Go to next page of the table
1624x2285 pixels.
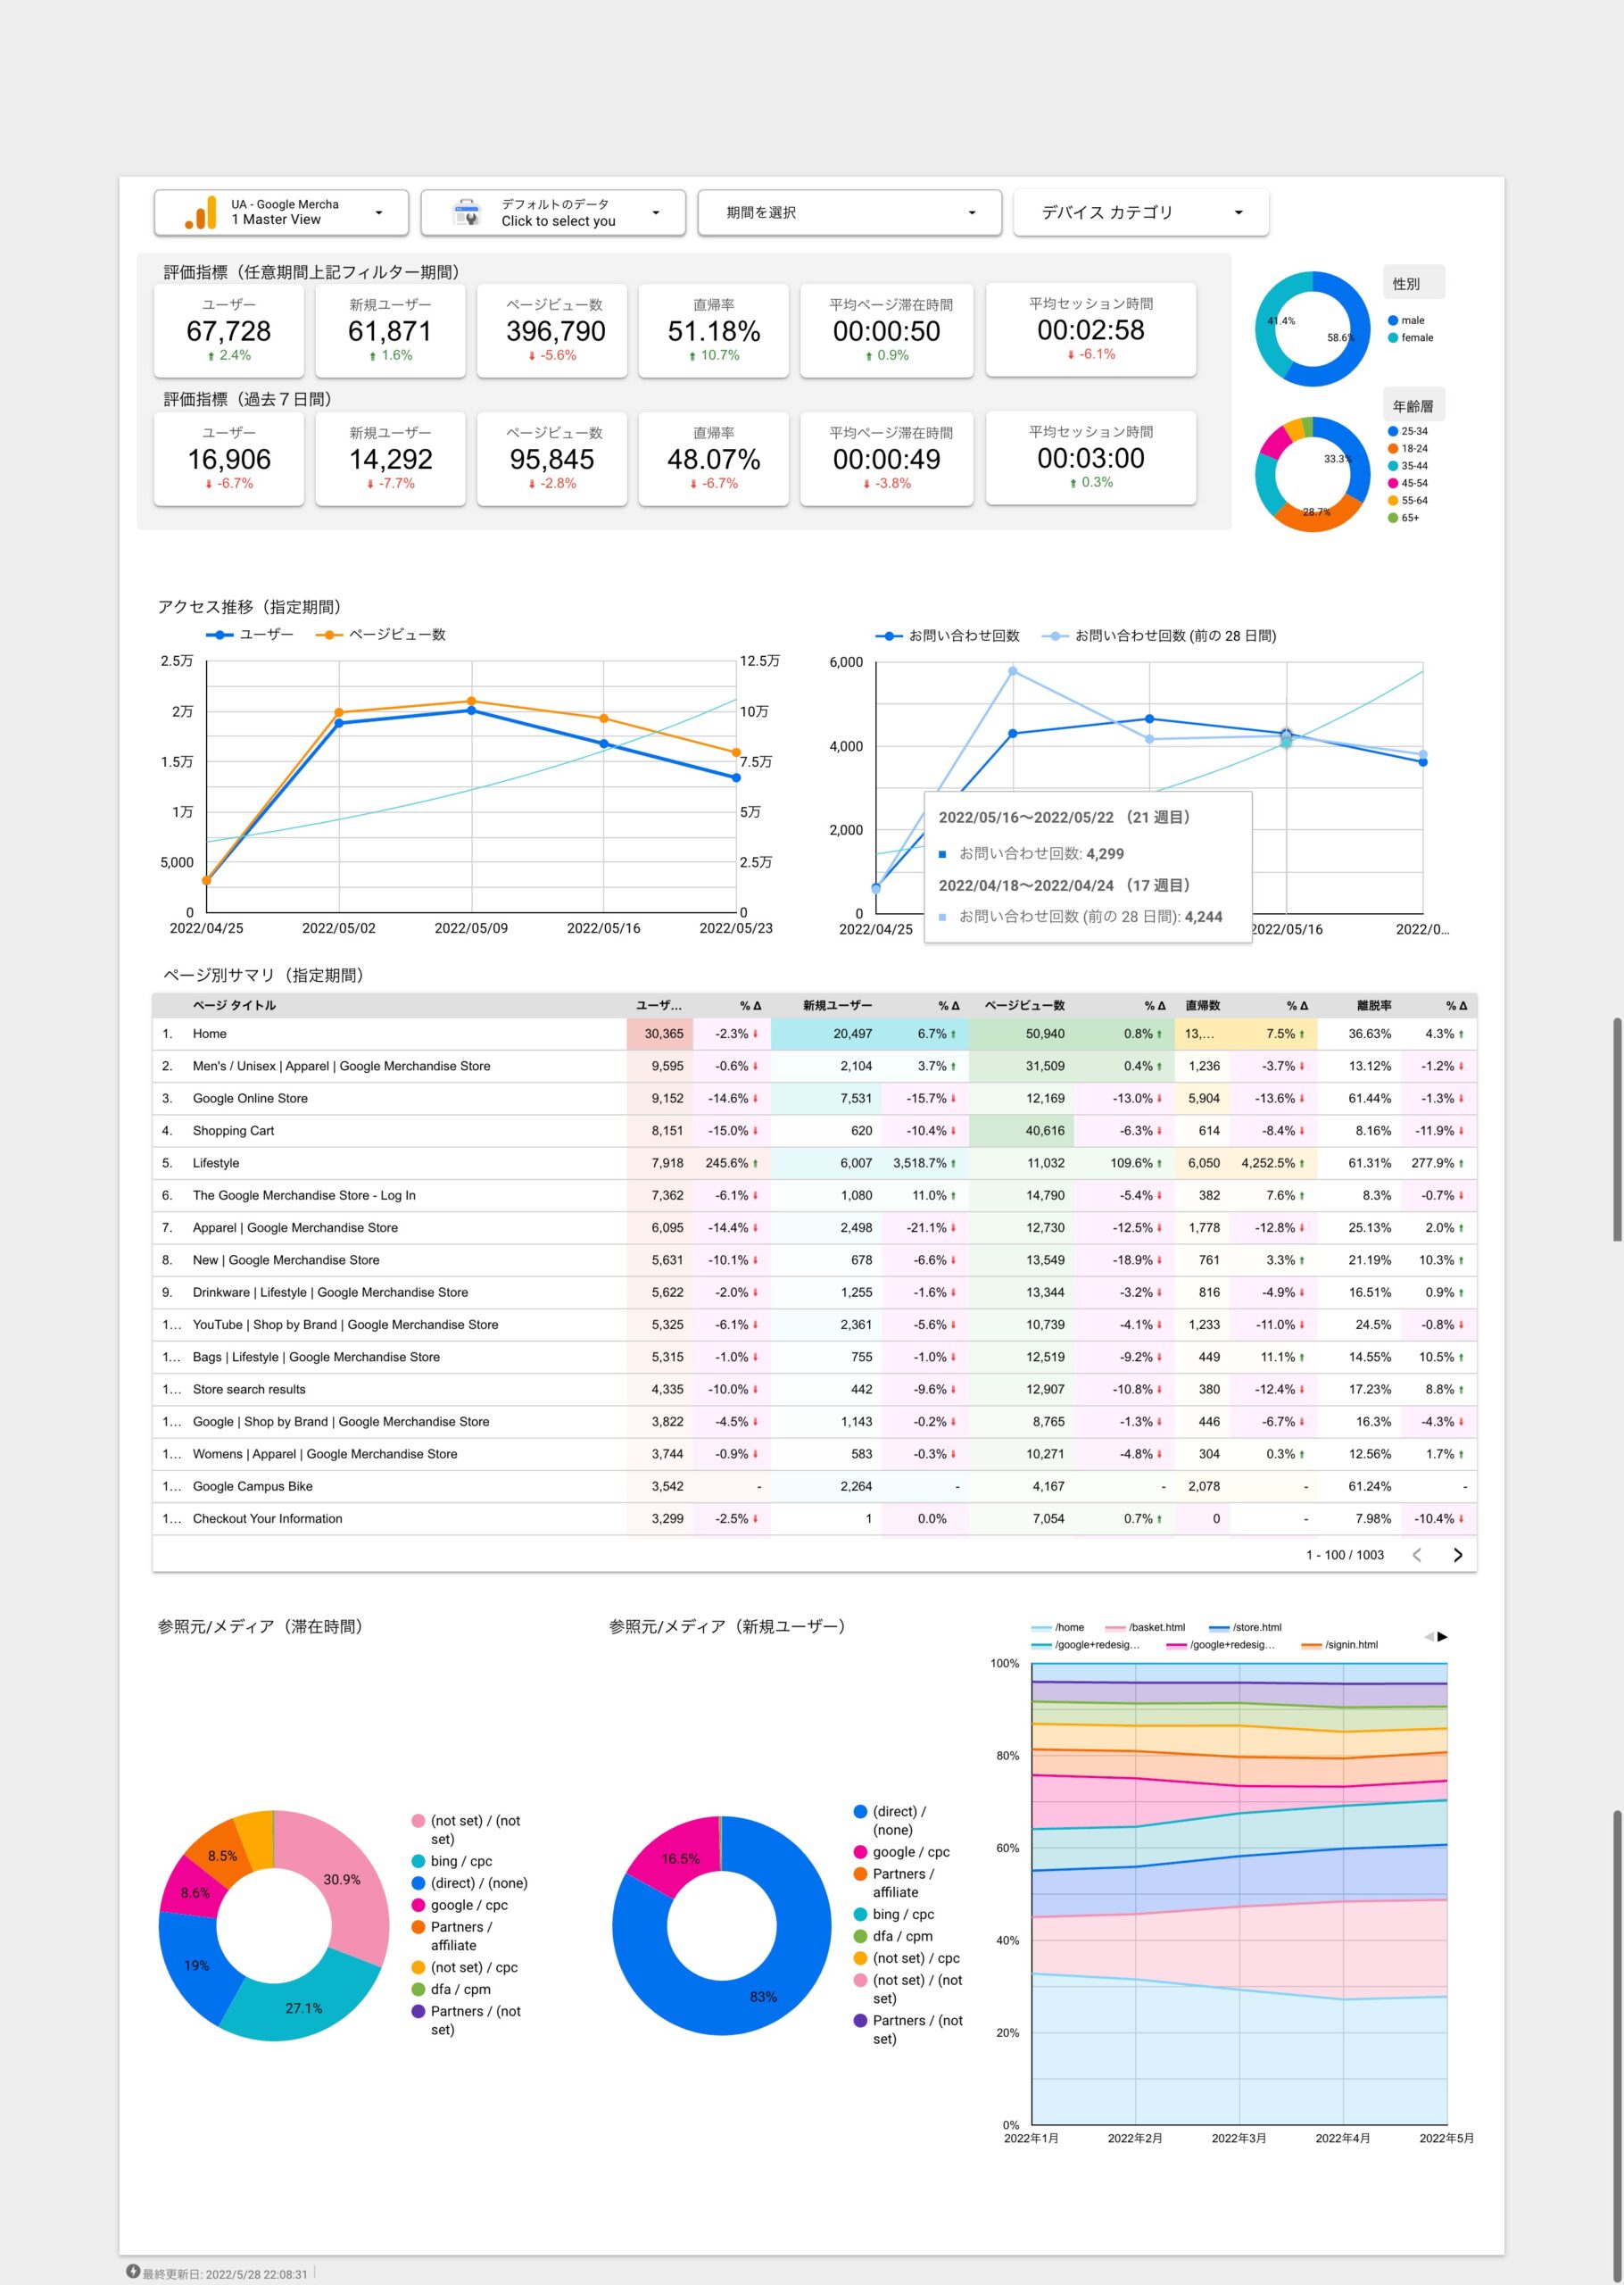(1457, 1554)
